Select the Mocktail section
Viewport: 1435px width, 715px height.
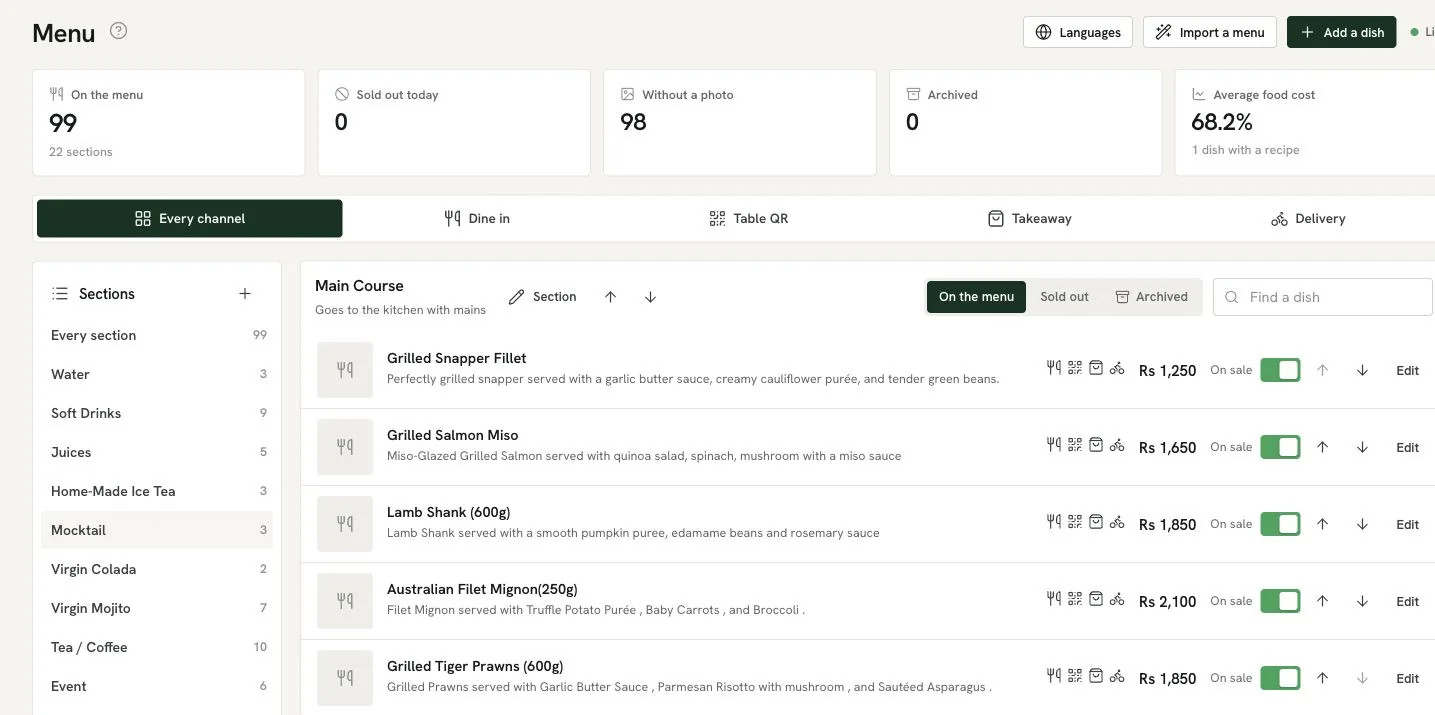[x=157, y=530]
